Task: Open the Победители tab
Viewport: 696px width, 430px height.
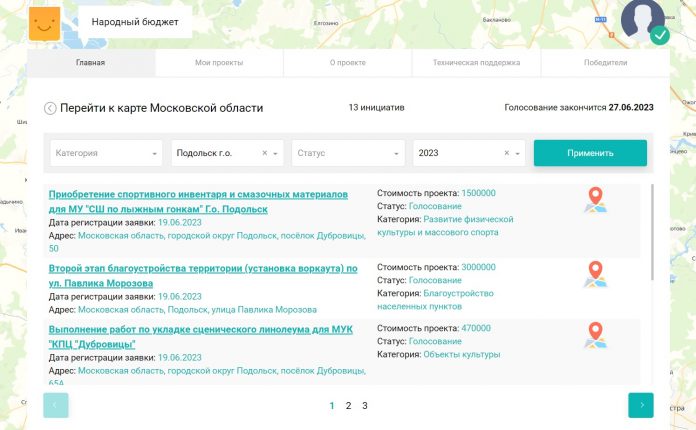Action: pyautogui.click(x=605, y=62)
